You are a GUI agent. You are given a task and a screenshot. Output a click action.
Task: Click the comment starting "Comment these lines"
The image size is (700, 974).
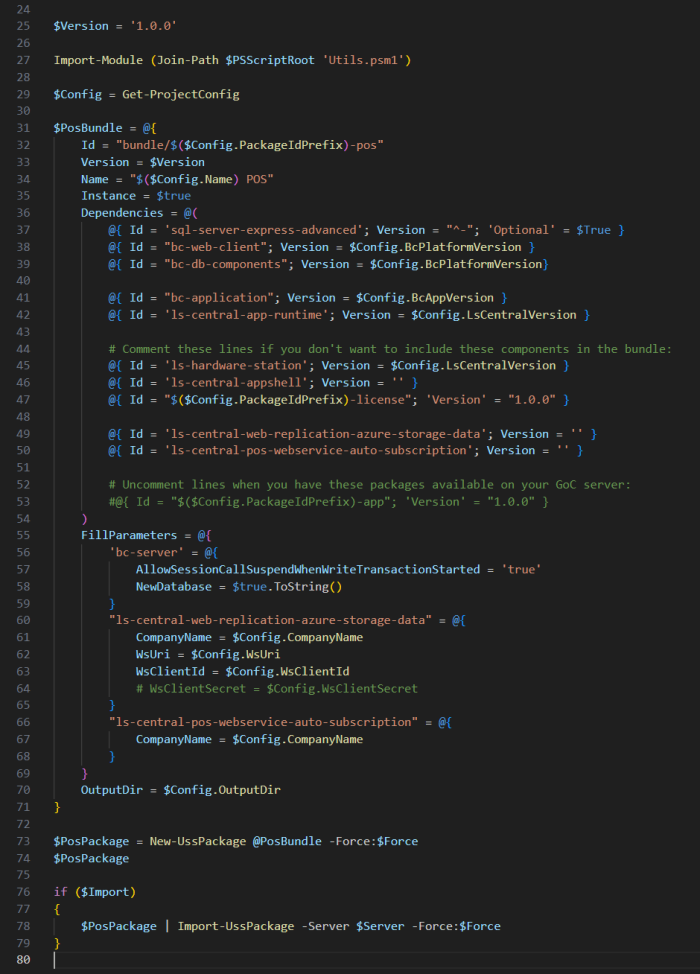[x=390, y=349]
